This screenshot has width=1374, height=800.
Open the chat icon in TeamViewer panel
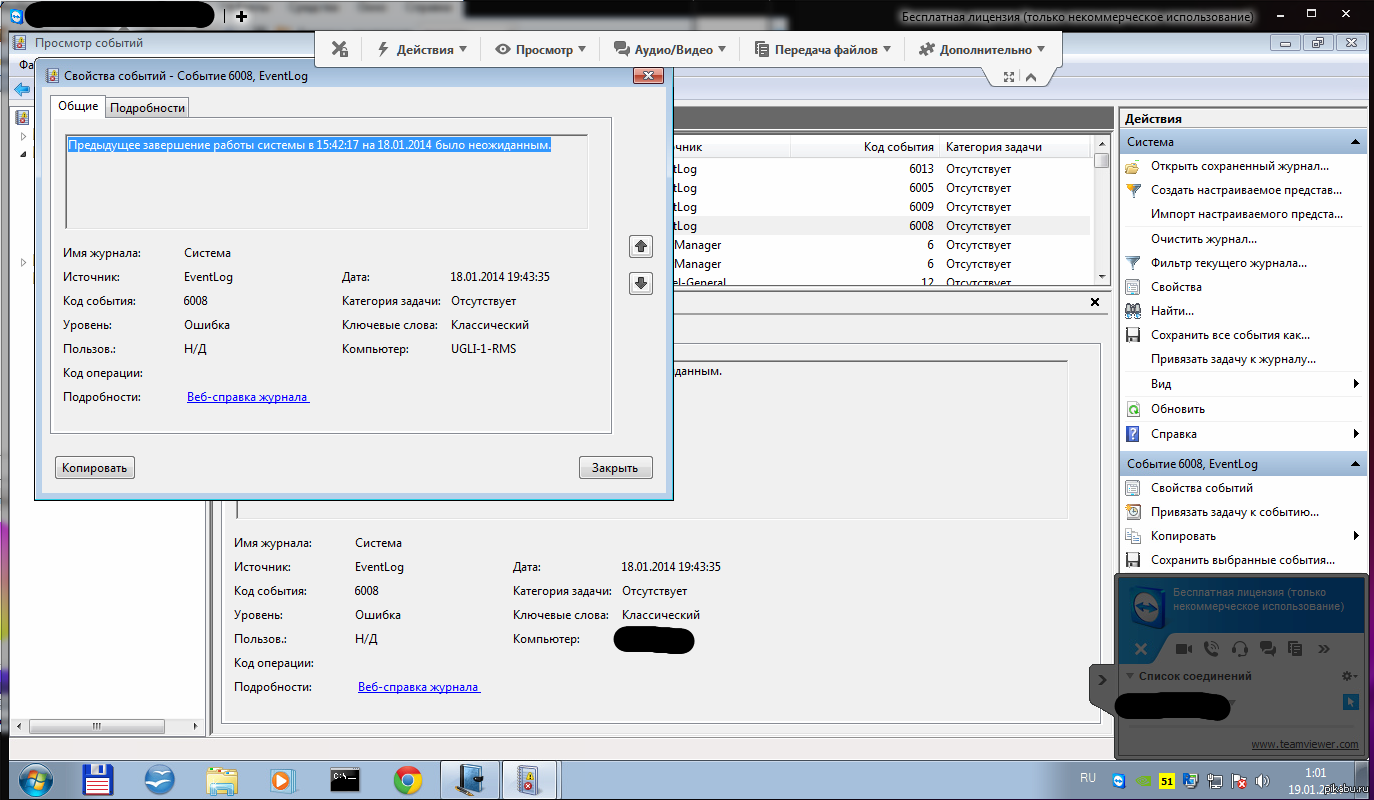(x=1269, y=648)
